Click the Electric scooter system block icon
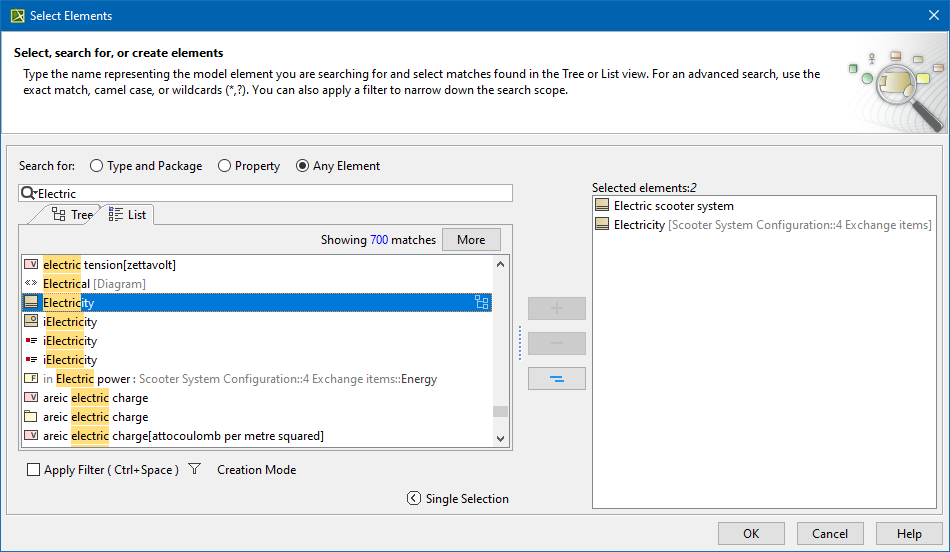The height and width of the screenshot is (552, 950). 602,206
